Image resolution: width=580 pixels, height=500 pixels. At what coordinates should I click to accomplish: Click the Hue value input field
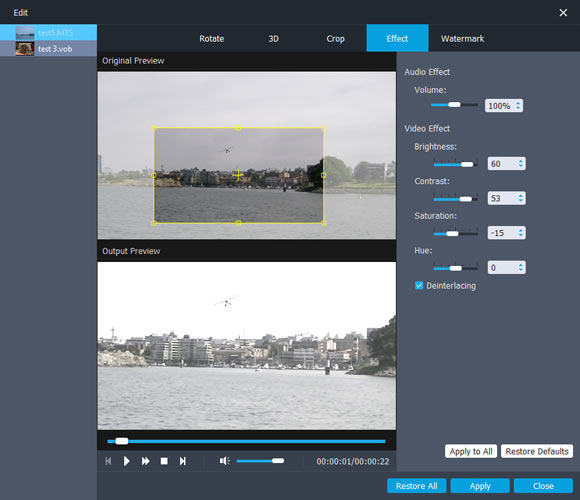pyautogui.click(x=502, y=267)
